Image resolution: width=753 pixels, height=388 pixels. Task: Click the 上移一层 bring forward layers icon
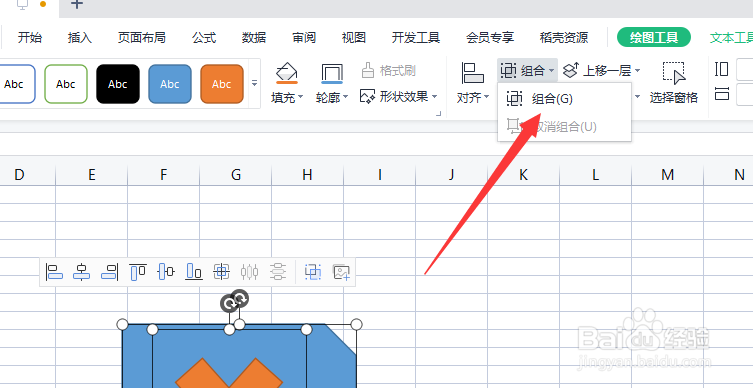pyautogui.click(x=570, y=71)
